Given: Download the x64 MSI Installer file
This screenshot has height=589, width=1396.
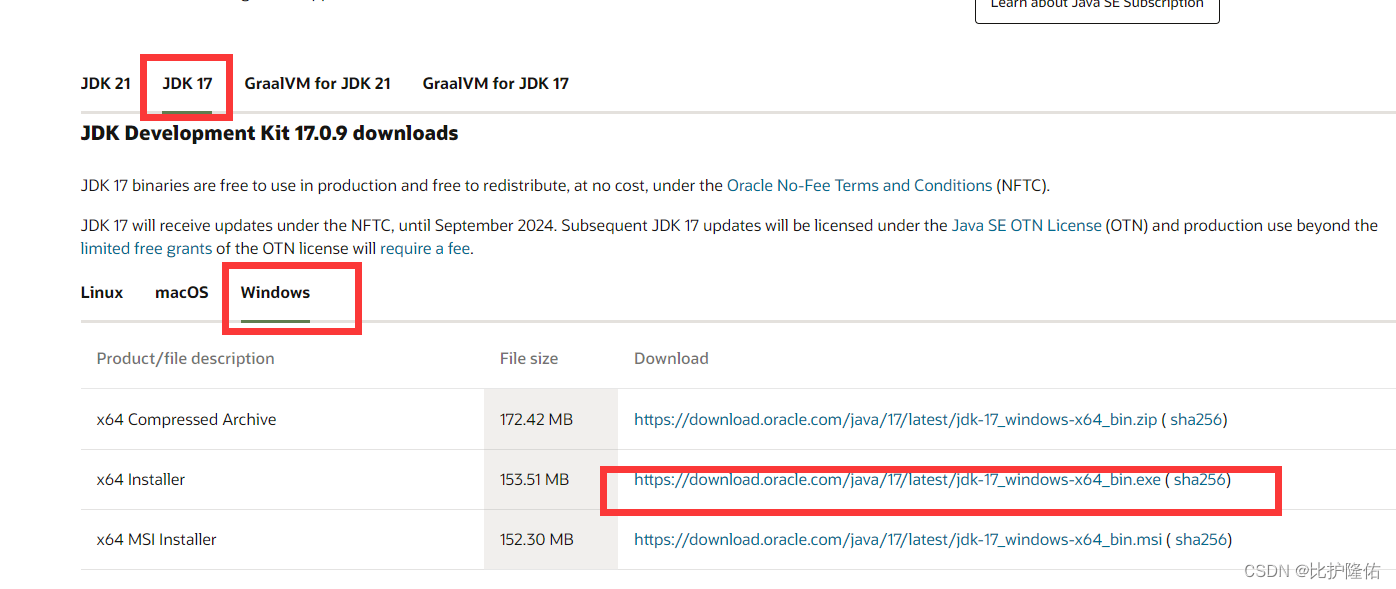Looking at the screenshot, I should (897, 539).
